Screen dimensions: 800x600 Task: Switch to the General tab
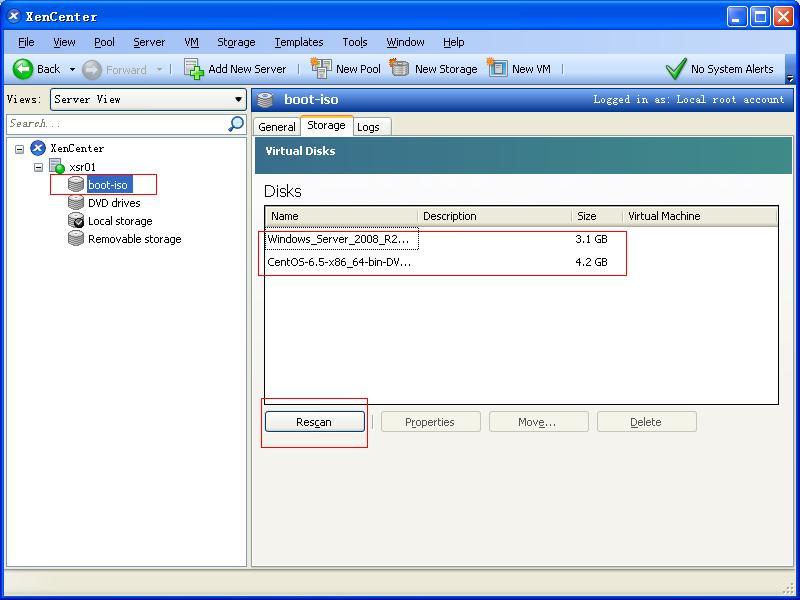click(x=277, y=127)
